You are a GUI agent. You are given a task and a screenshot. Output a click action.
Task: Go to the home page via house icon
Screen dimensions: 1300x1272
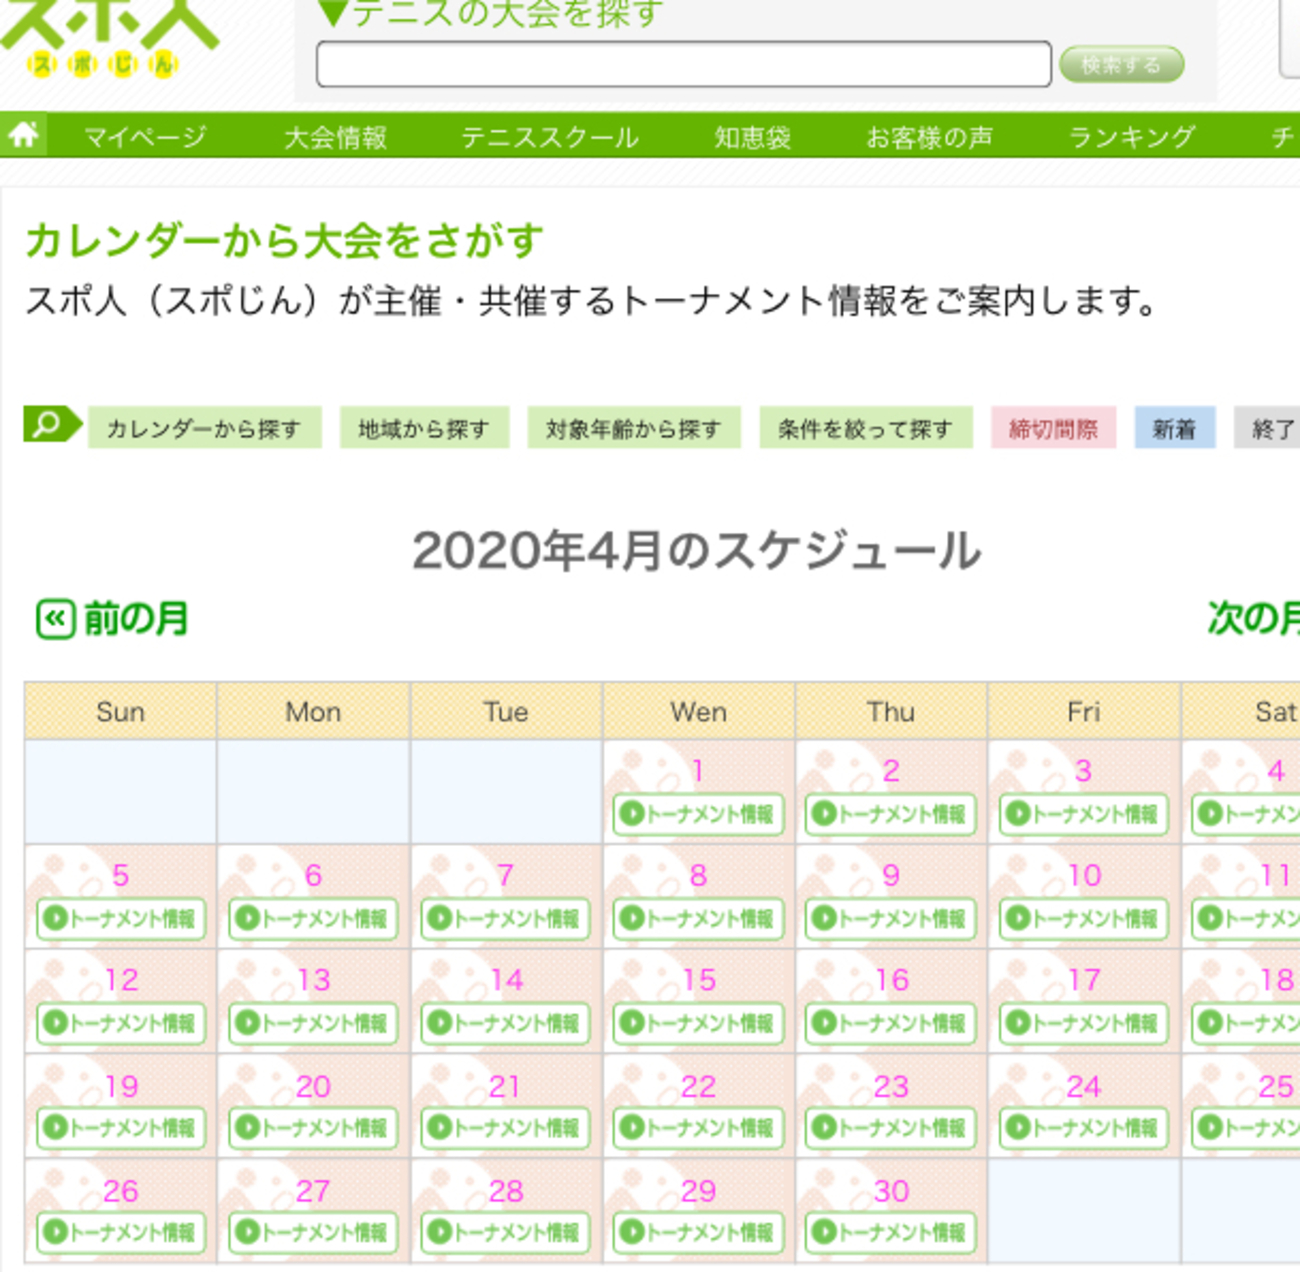point(24,134)
